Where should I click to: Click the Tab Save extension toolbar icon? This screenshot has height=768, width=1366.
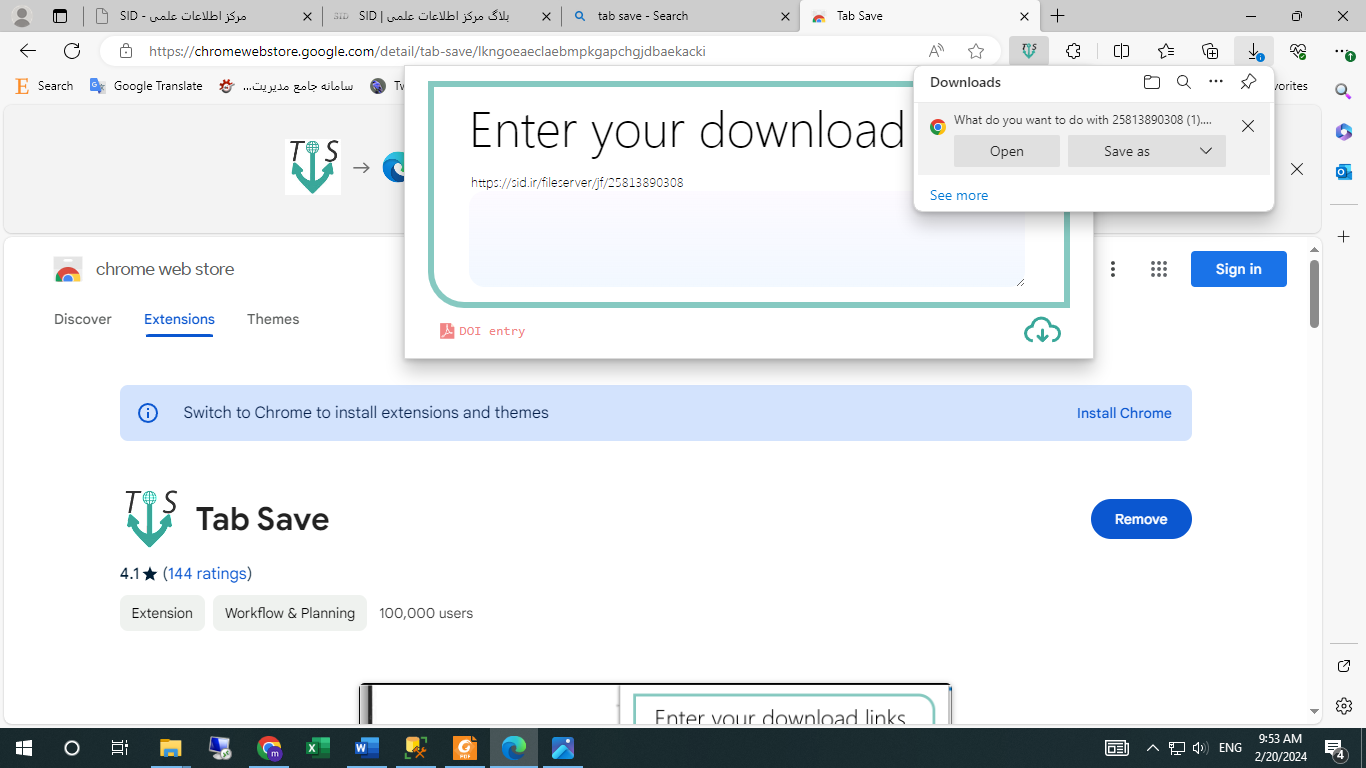(1028, 51)
